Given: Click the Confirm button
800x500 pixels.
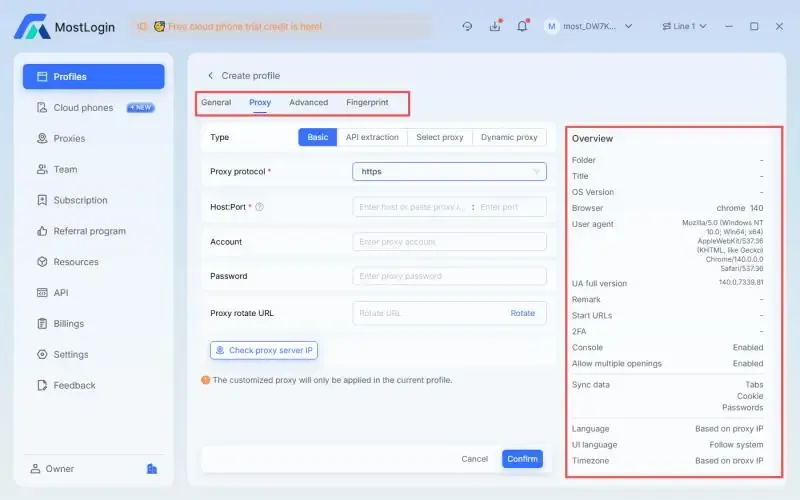Looking at the screenshot, I should pos(522,459).
